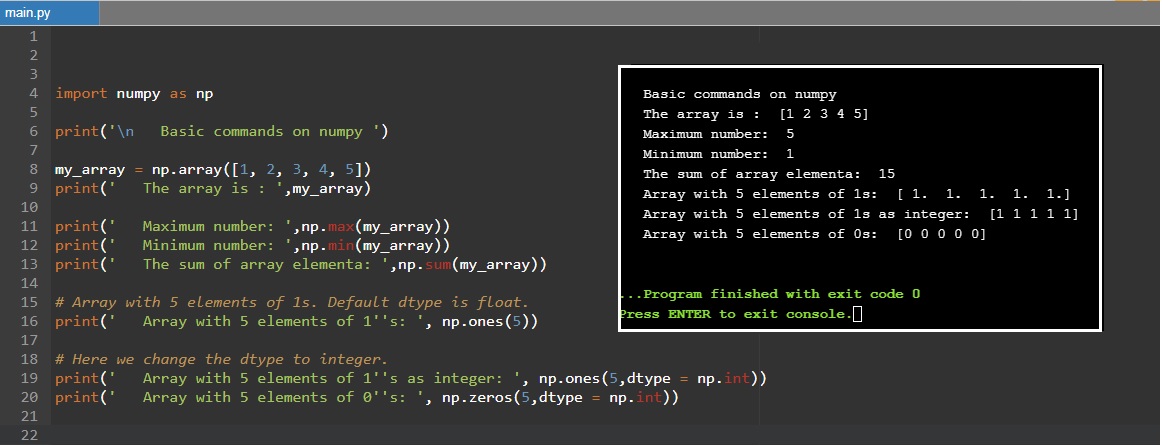
Task: Click console line 'elements of 1s as integer'
Action: pos(860,214)
